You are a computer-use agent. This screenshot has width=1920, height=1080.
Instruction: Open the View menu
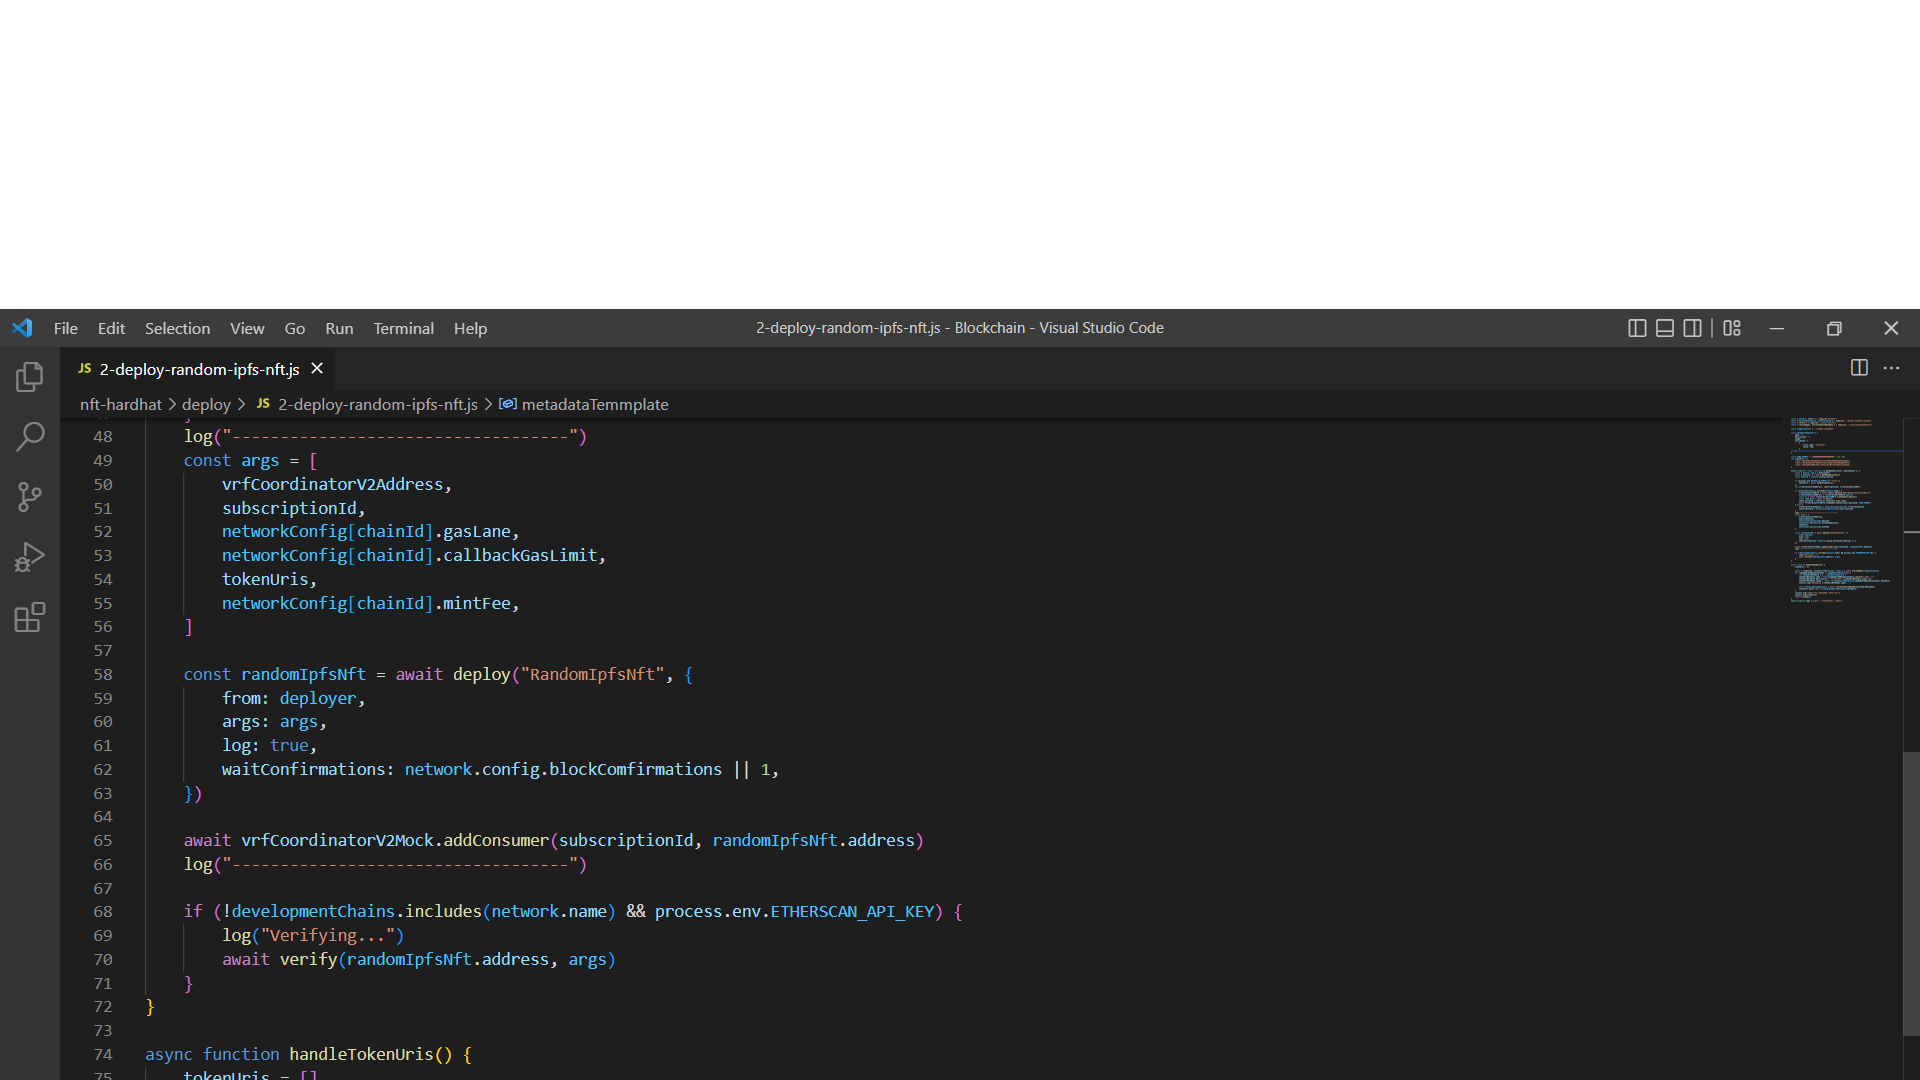click(x=247, y=328)
